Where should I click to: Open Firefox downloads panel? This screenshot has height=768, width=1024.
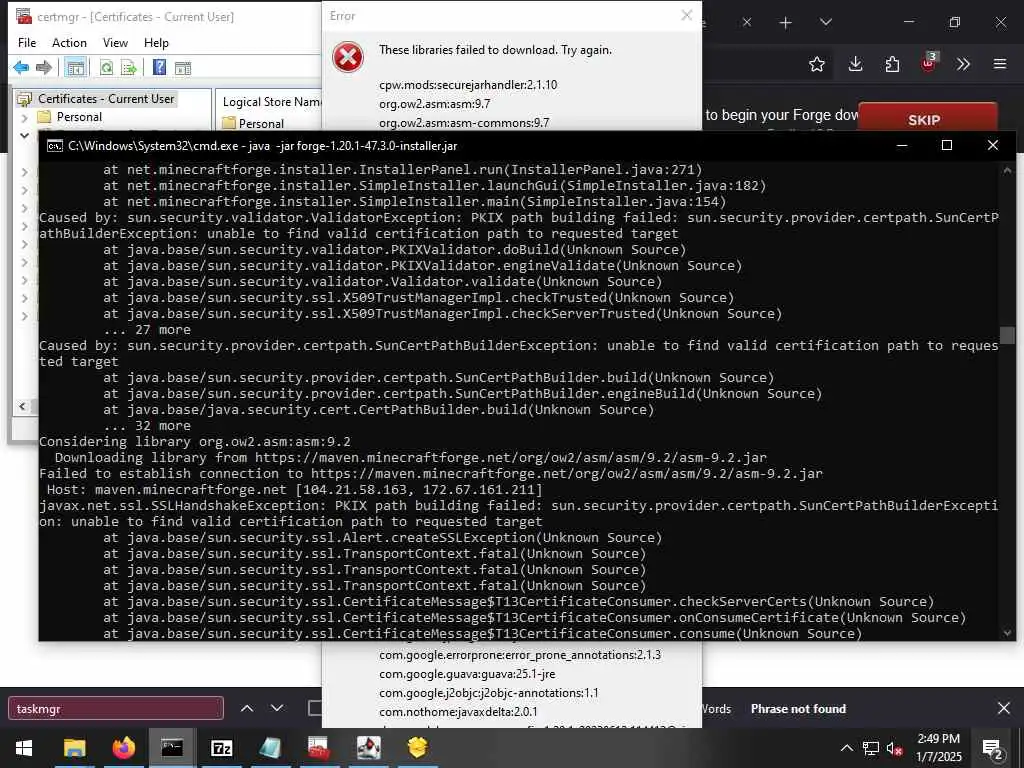[855, 64]
